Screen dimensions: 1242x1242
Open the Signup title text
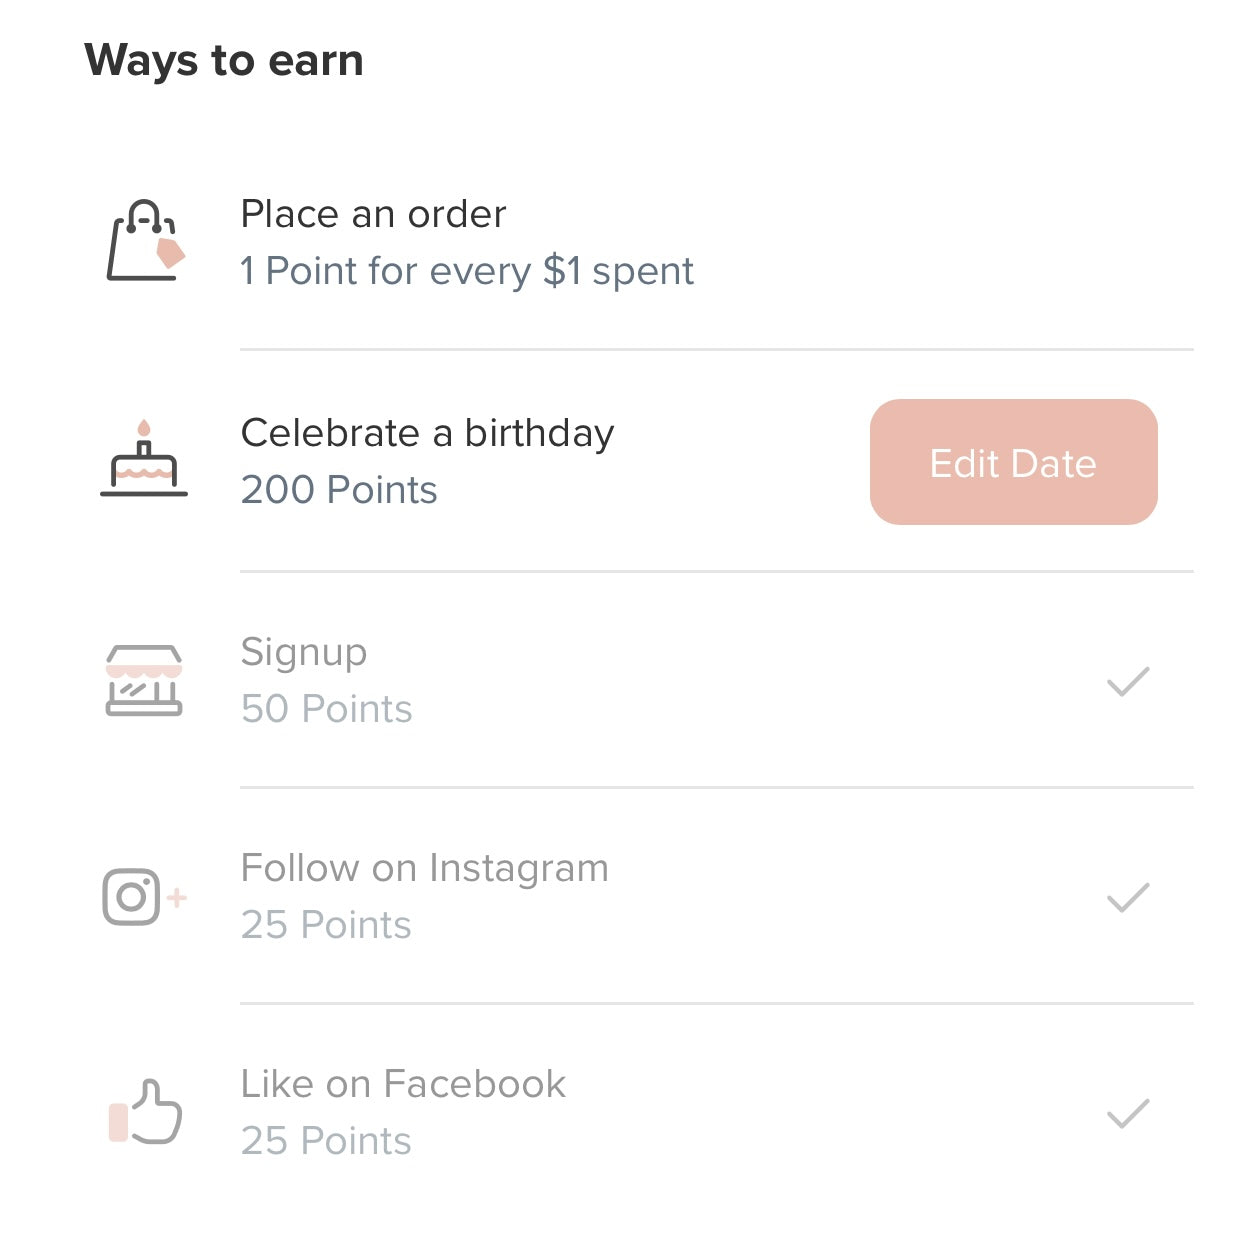304,653
